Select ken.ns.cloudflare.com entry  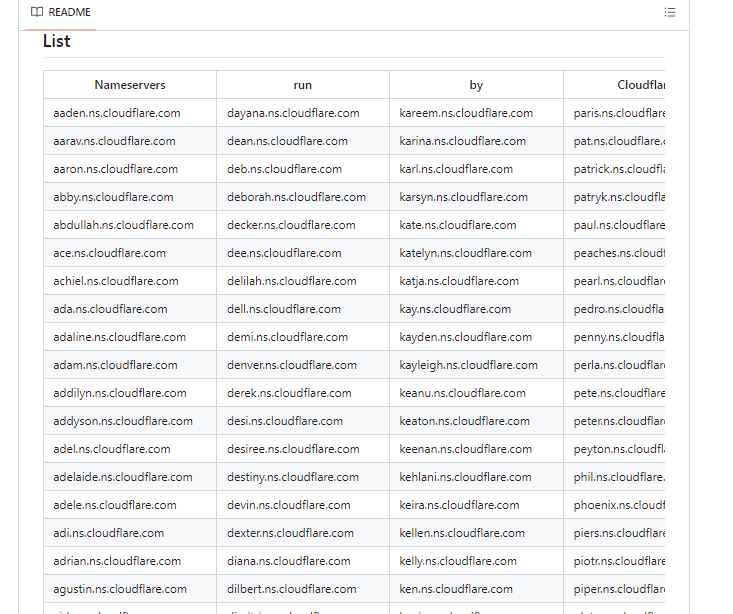coord(456,589)
